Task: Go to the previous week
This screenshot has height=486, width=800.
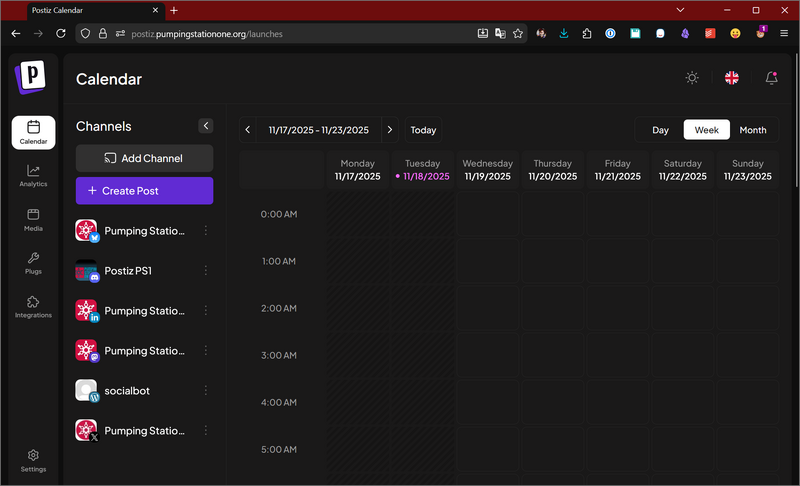Action: click(248, 130)
